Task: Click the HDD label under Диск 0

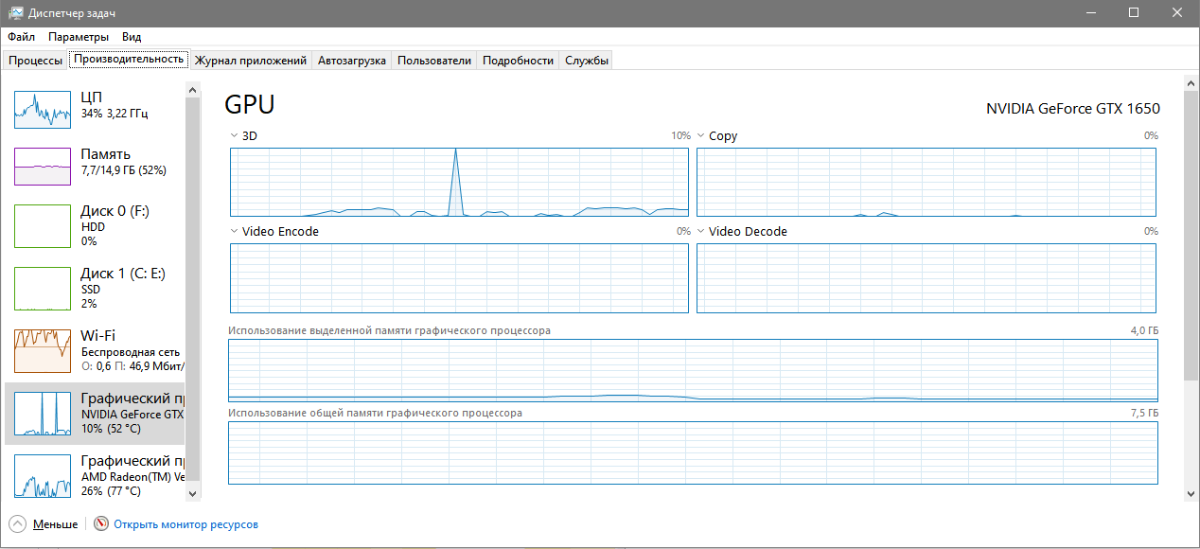Action: 92,227
